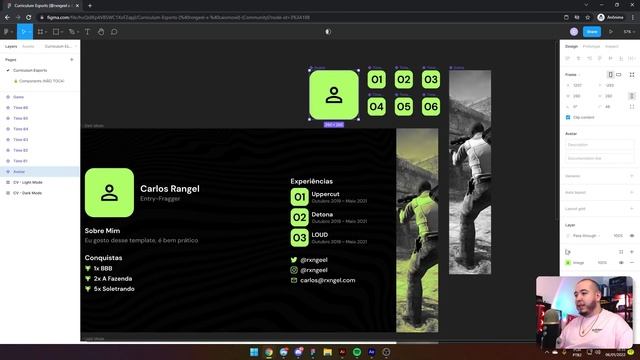
Task: Select the Hand tool
Action: (x=101, y=32)
